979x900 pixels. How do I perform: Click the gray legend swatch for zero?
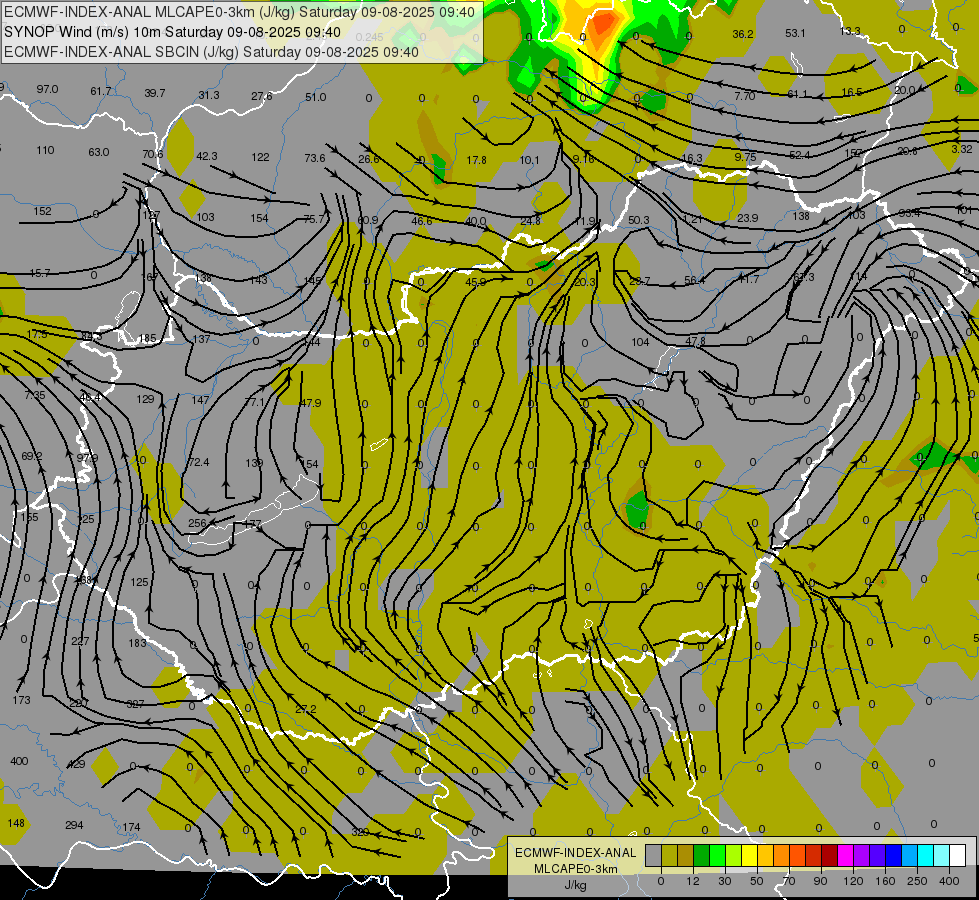pos(654,855)
